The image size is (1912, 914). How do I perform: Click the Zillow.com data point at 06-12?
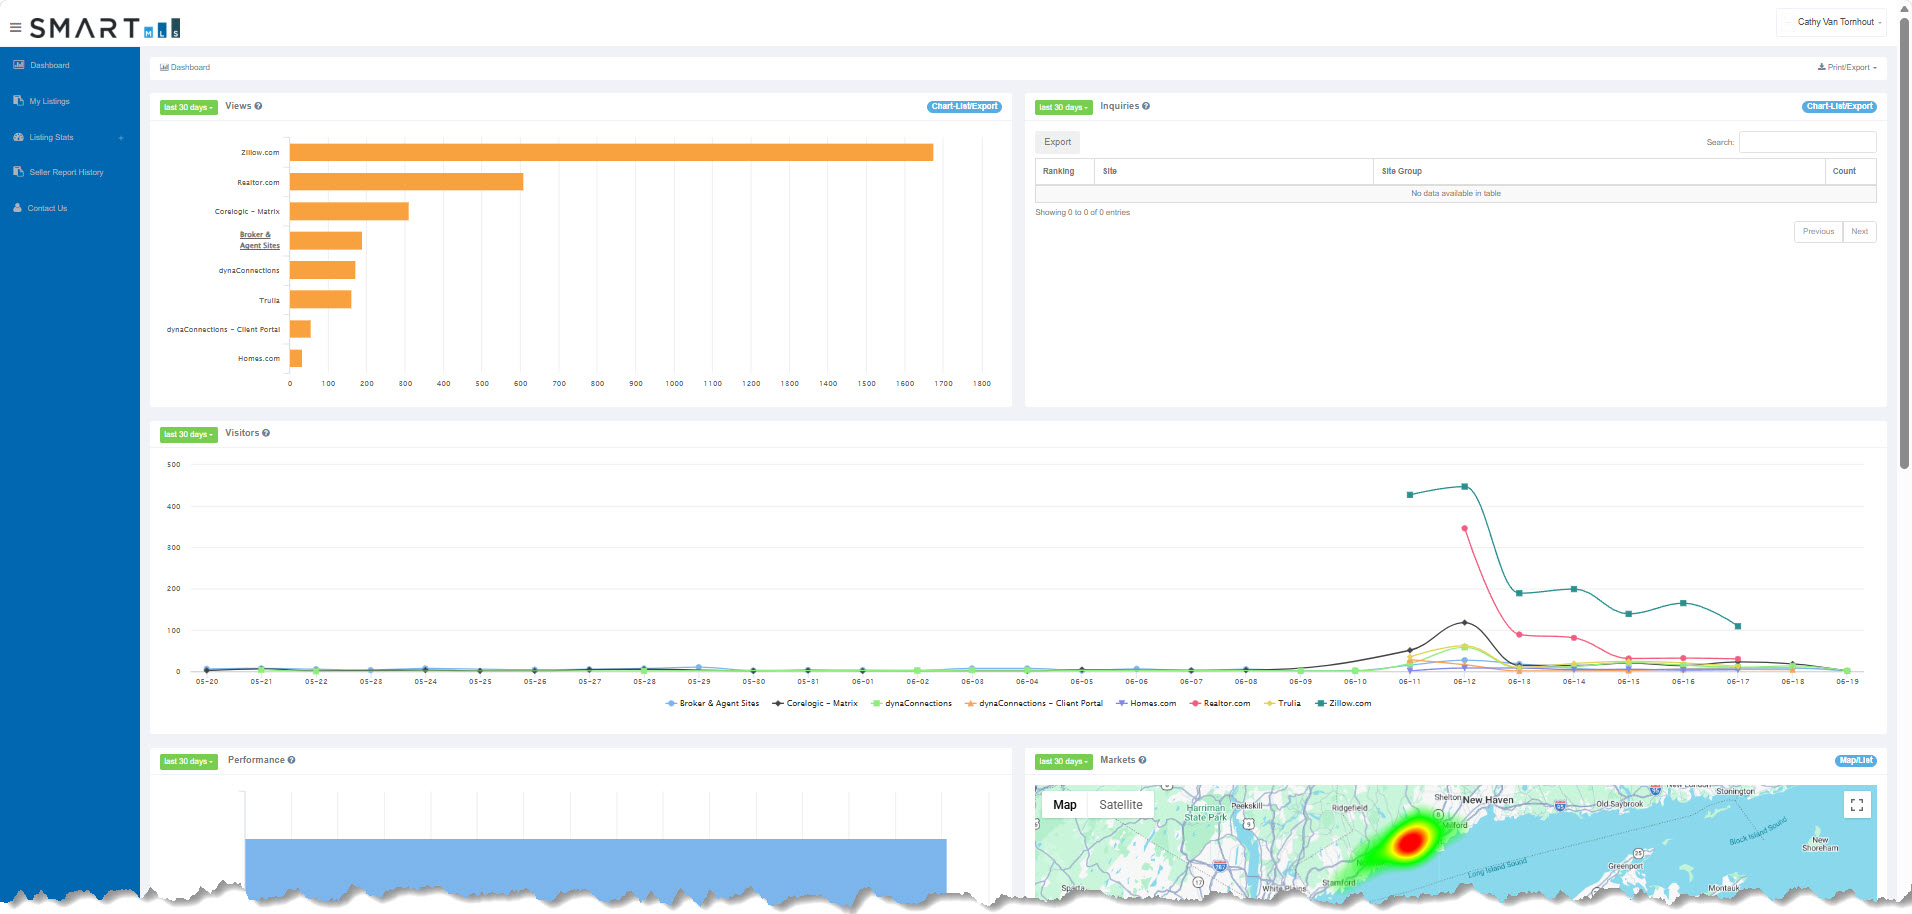1465,487
